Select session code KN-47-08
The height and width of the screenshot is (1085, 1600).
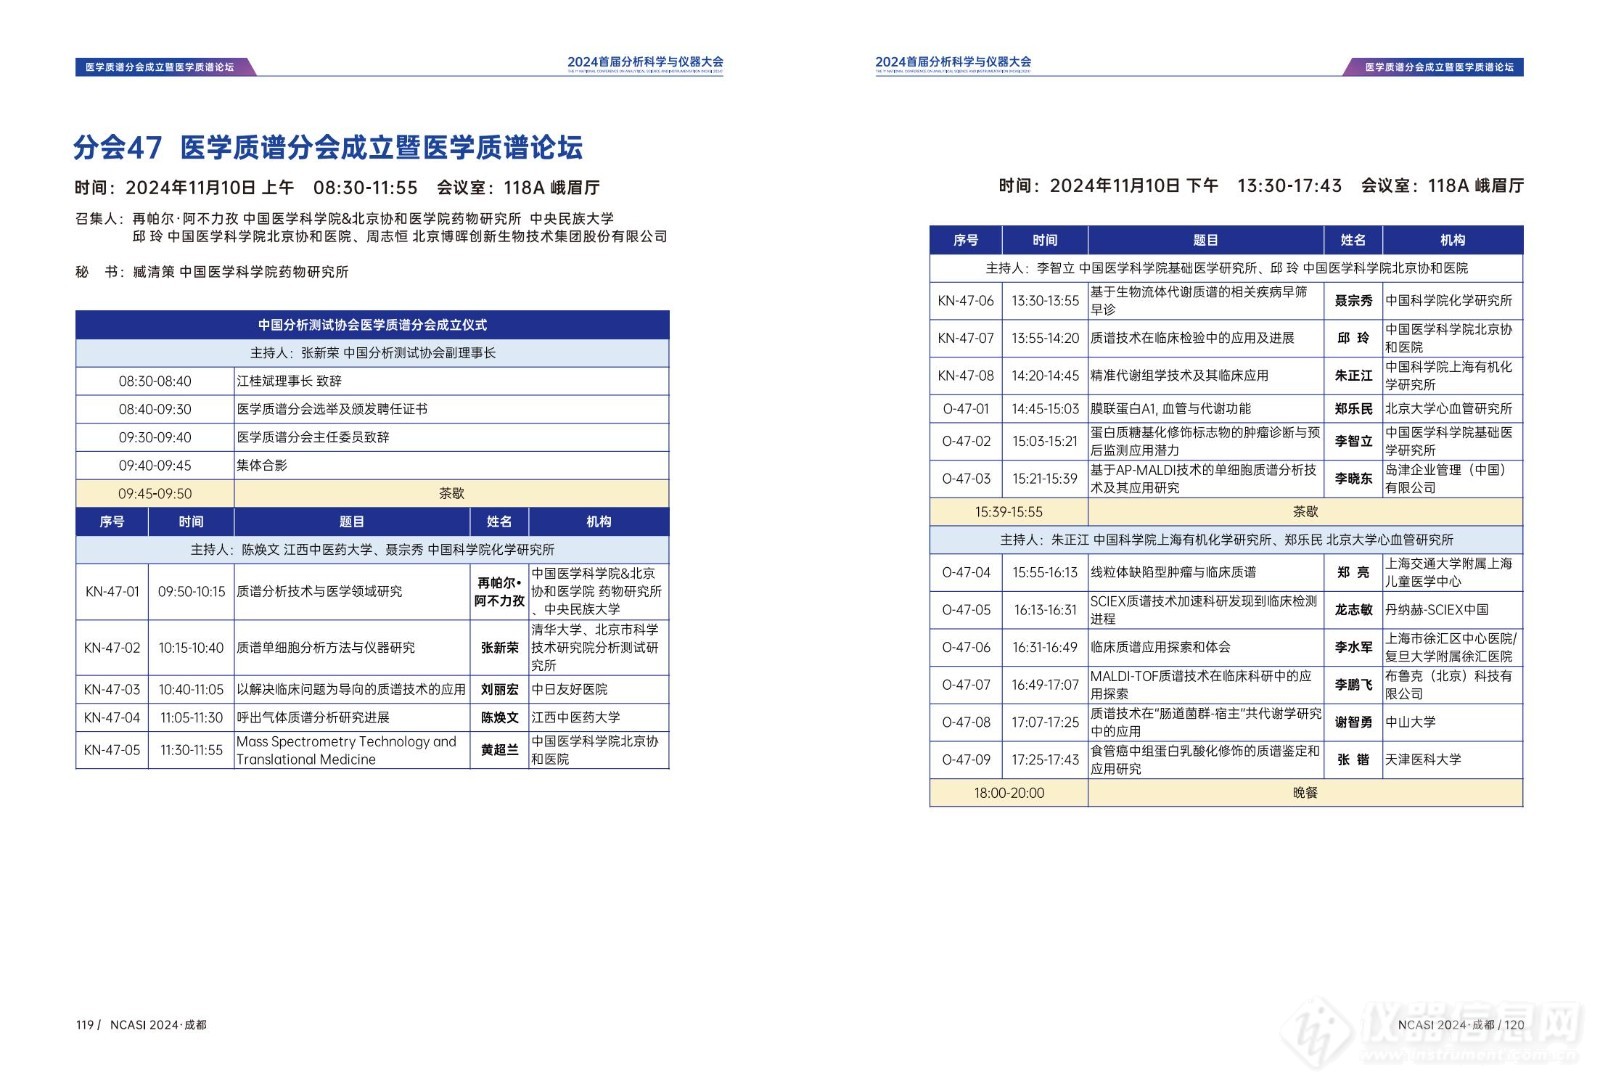966,376
